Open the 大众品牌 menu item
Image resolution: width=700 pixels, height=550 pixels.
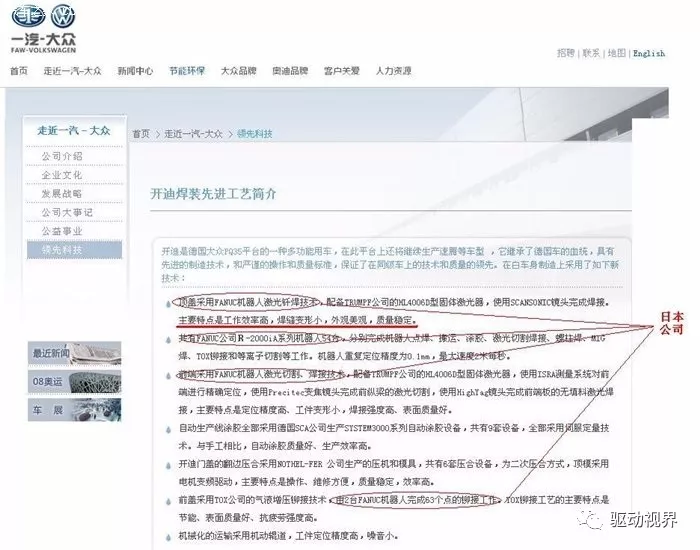[x=238, y=71]
